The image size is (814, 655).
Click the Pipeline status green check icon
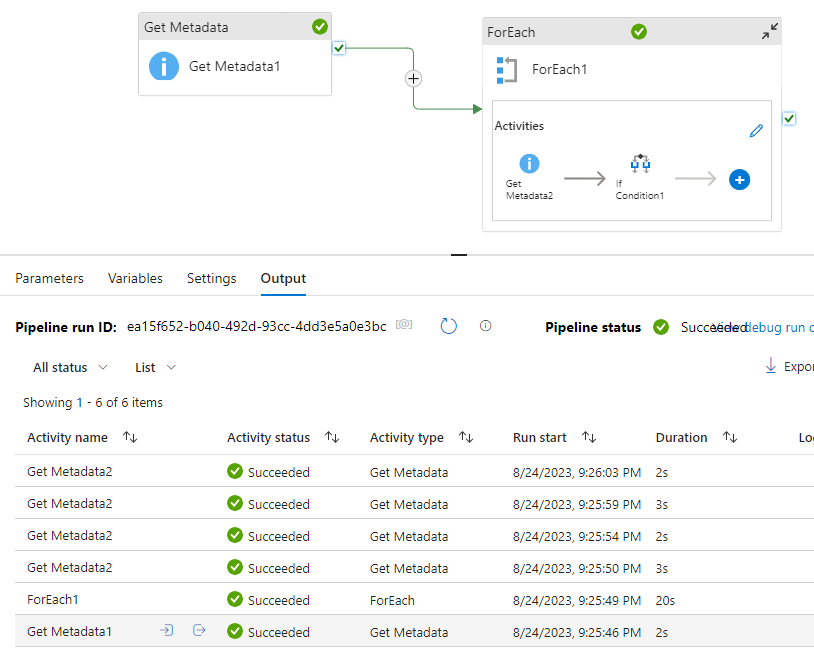point(661,327)
